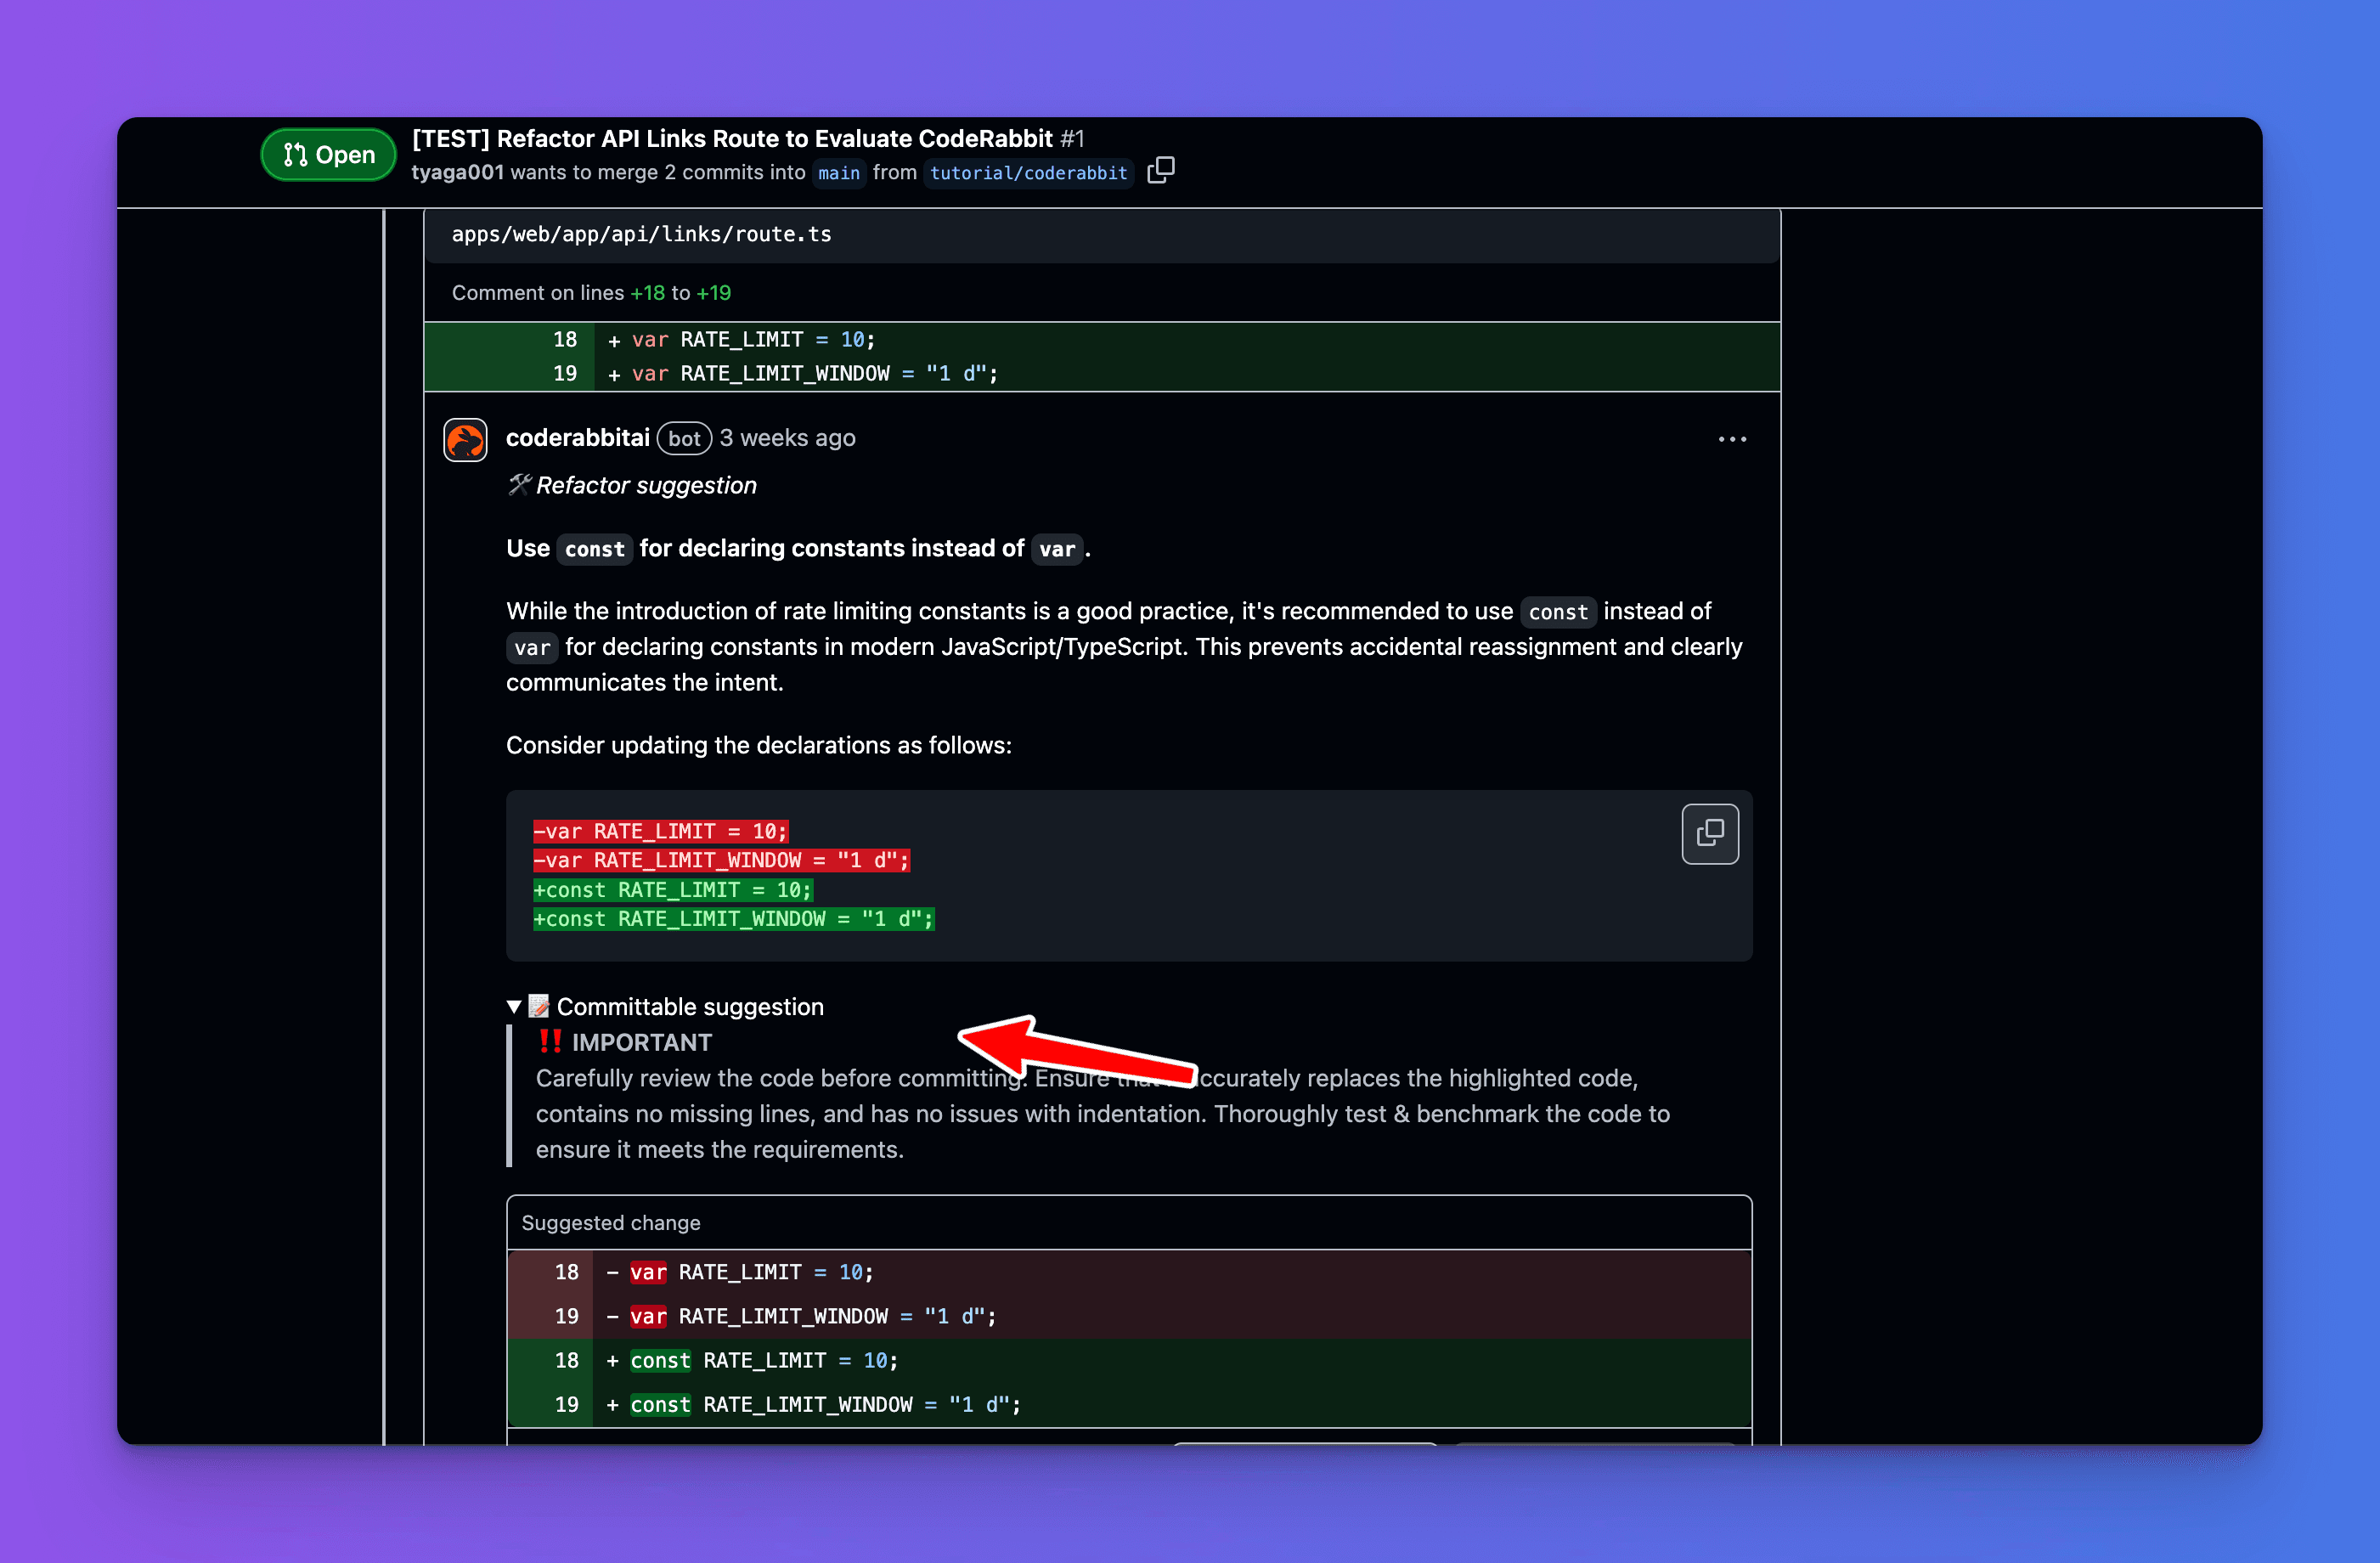The width and height of the screenshot is (2380, 1563).
Task: Click the 3 weeks ago timestamp
Action: point(786,437)
